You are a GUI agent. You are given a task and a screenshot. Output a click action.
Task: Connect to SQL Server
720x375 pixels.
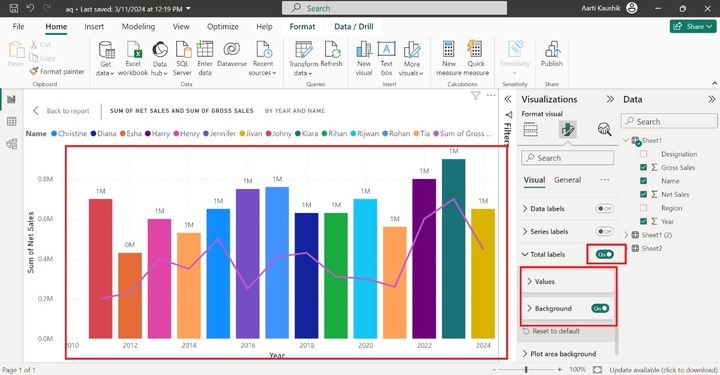[x=182, y=58]
